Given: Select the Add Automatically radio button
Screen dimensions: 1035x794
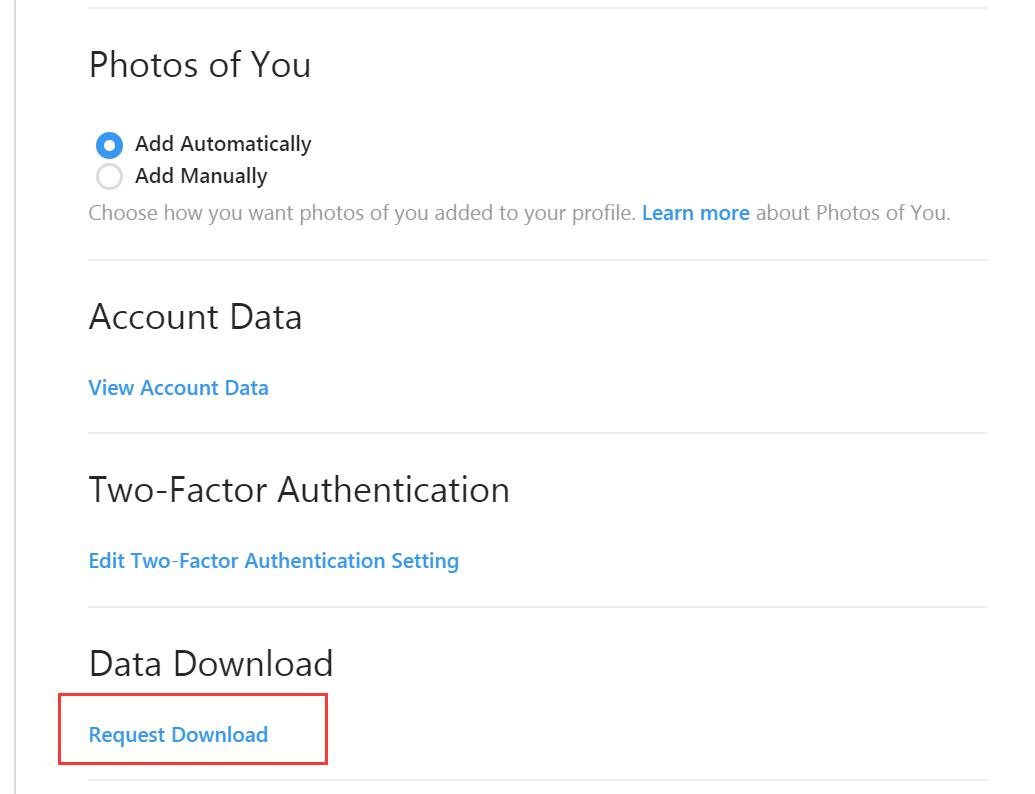Looking at the screenshot, I should (x=109, y=145).
